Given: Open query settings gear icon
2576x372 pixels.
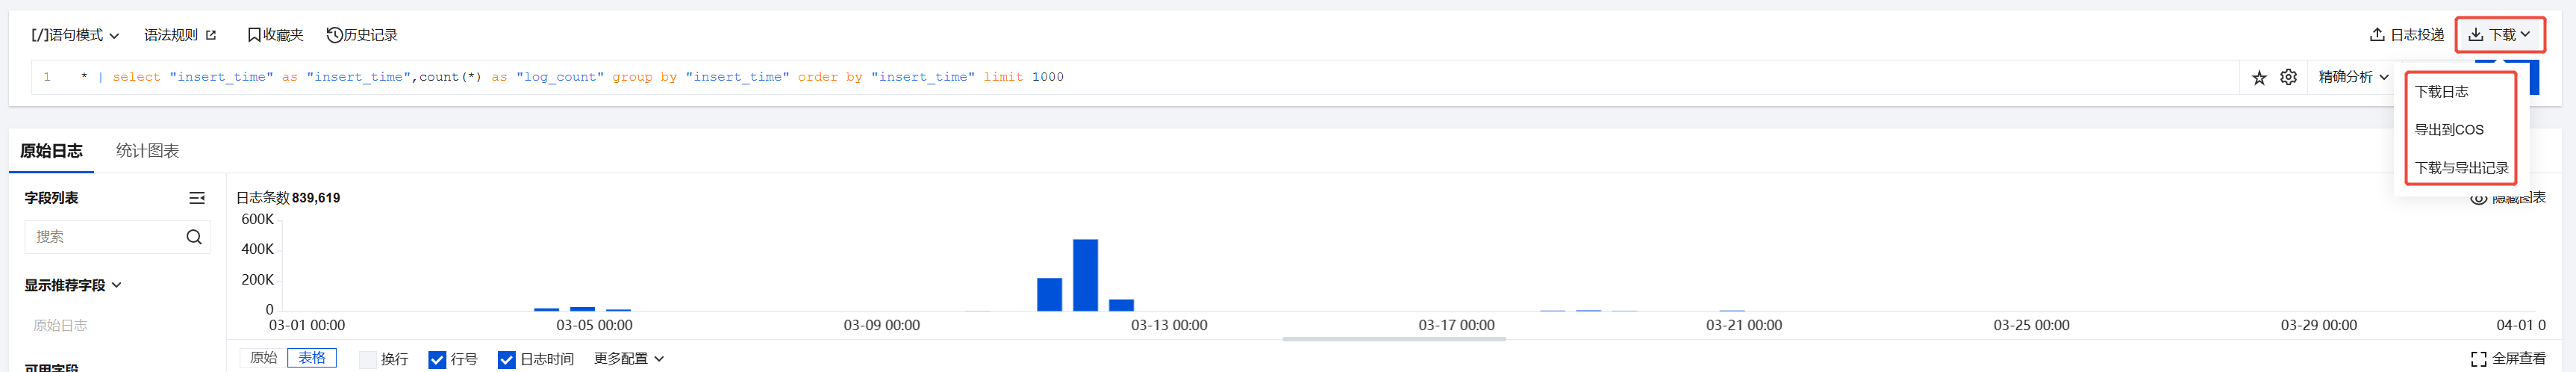Looking at the screenshot, I should (2288, 77).
